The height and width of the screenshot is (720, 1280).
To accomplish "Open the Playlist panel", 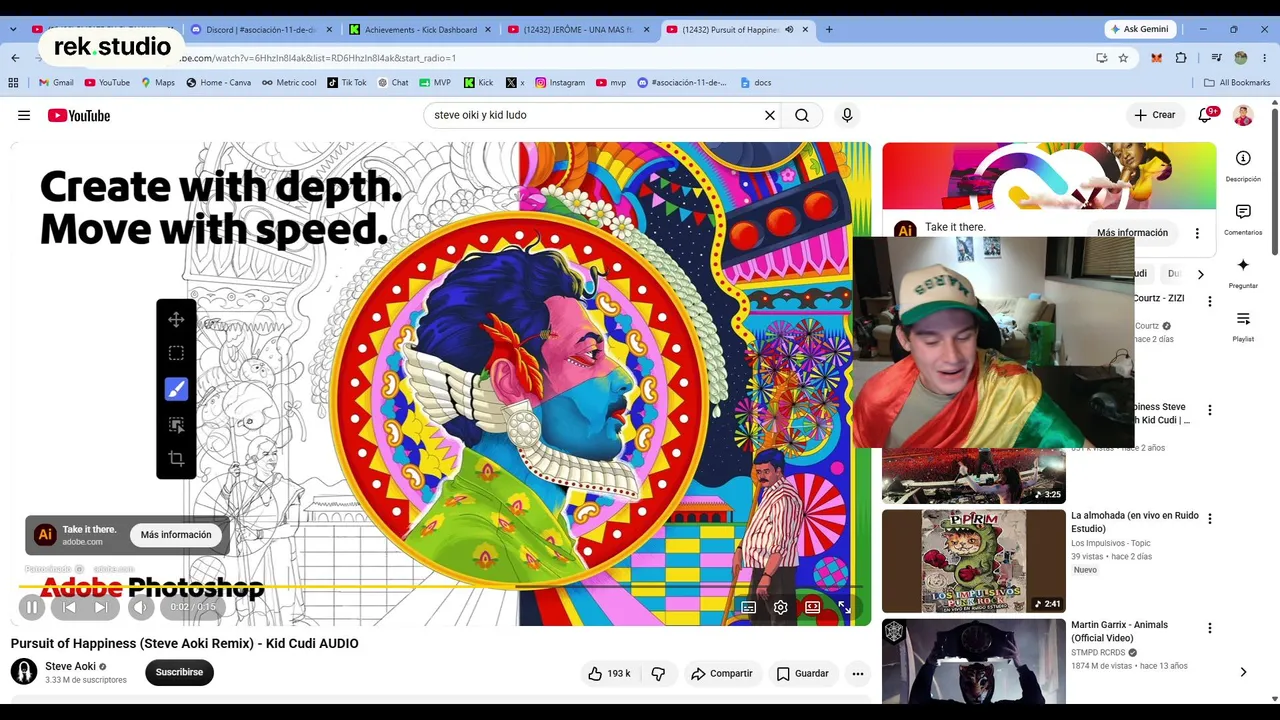I will coord(1243,327).
